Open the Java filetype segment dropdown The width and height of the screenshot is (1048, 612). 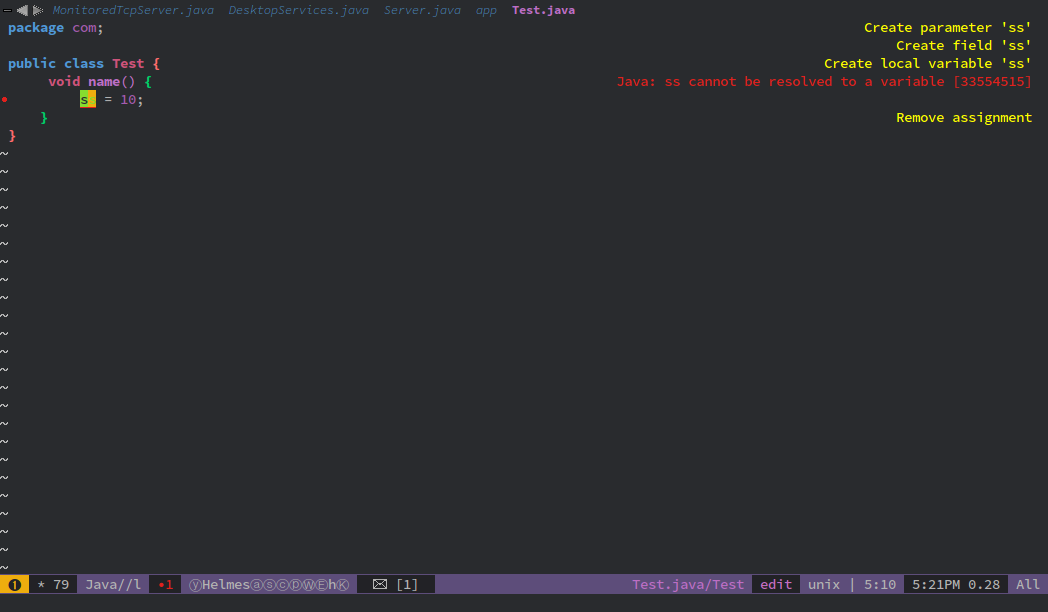(x=112, y=584)
